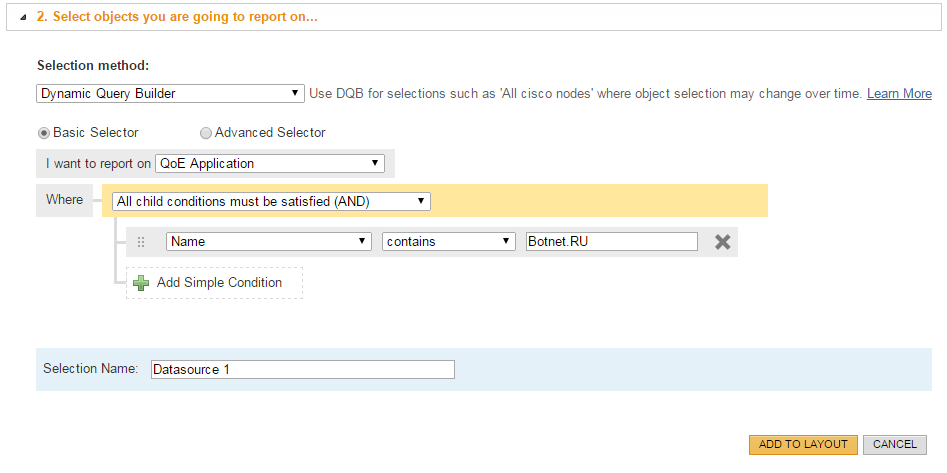Open the Dynamic Query Builder selection method dropdown
Screen dimensions: 947x473
coord(170,93)
